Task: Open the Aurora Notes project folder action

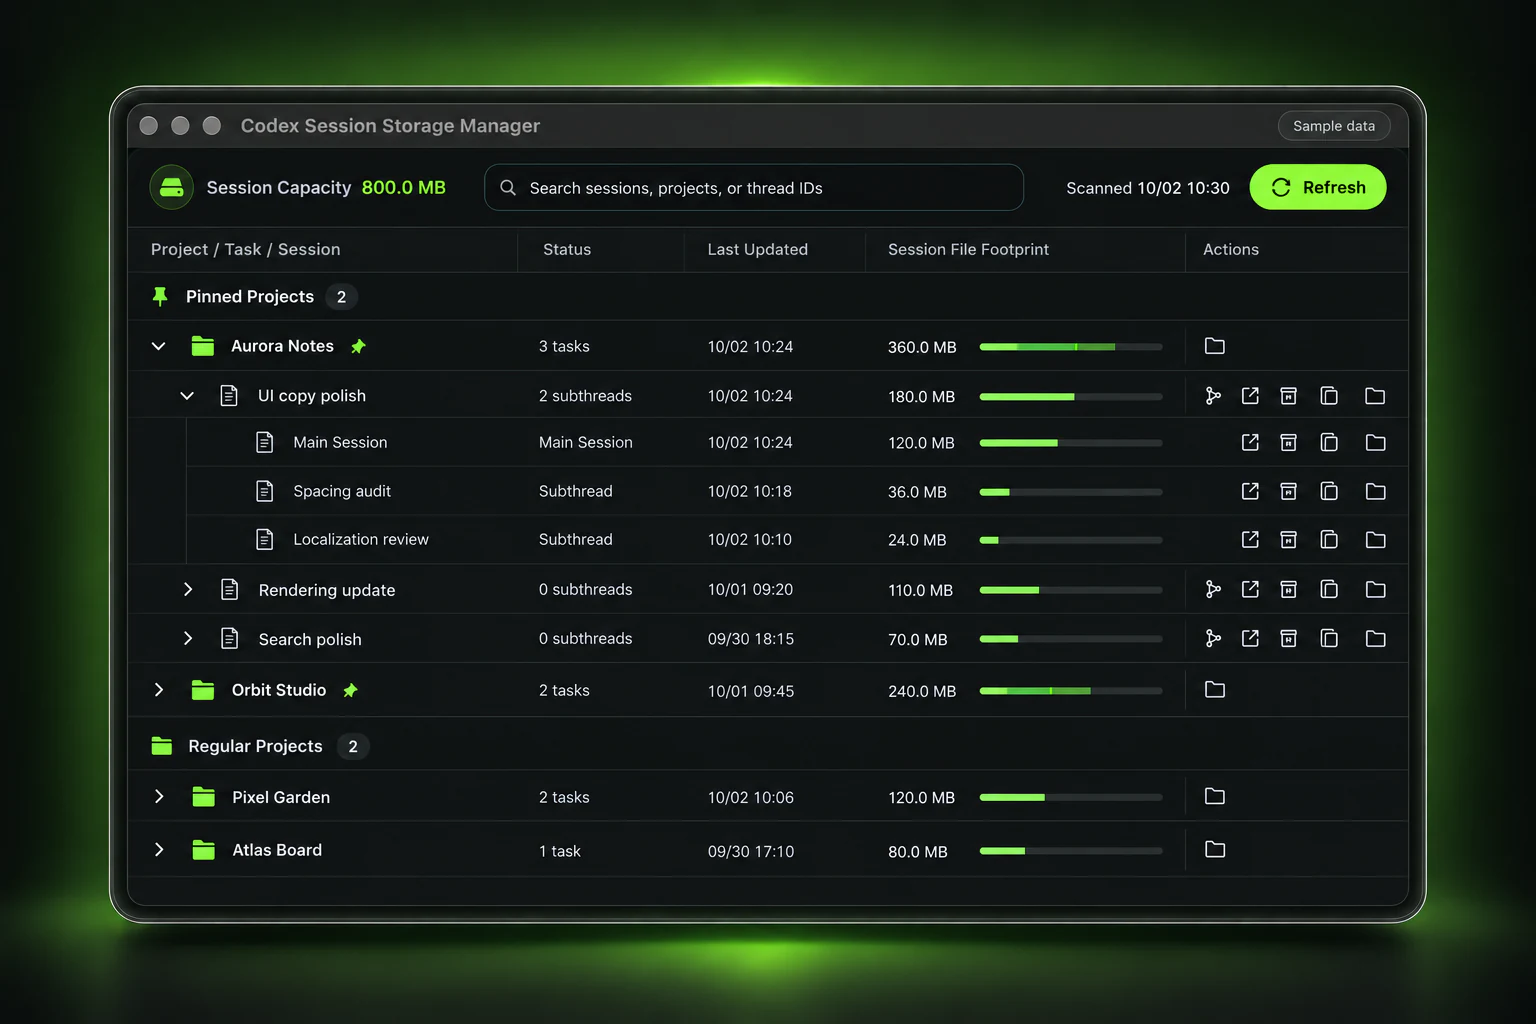Action: point(1215,346)
